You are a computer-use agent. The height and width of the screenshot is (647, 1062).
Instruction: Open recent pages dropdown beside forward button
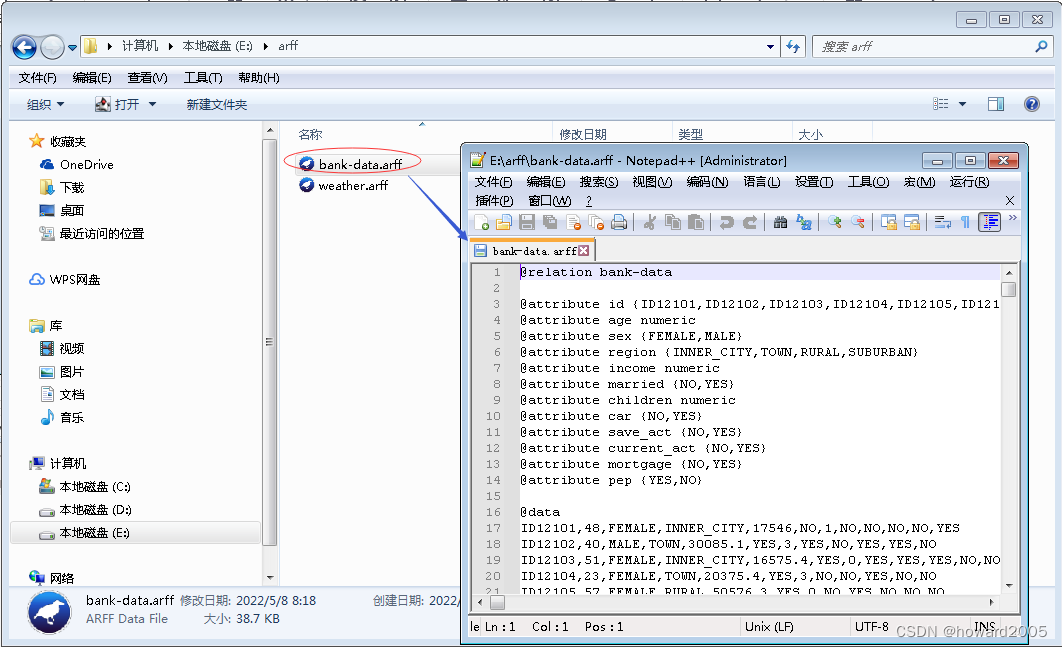(72, 47)
